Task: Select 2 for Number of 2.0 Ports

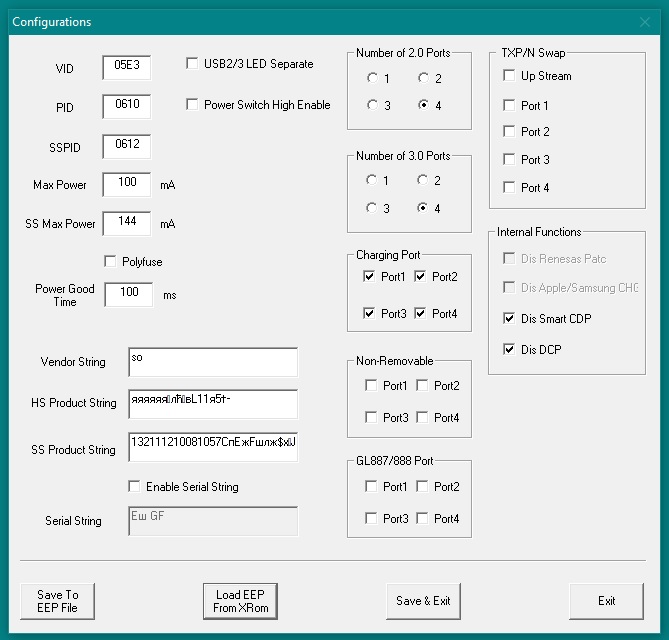Action: click(x=423, y=77)
